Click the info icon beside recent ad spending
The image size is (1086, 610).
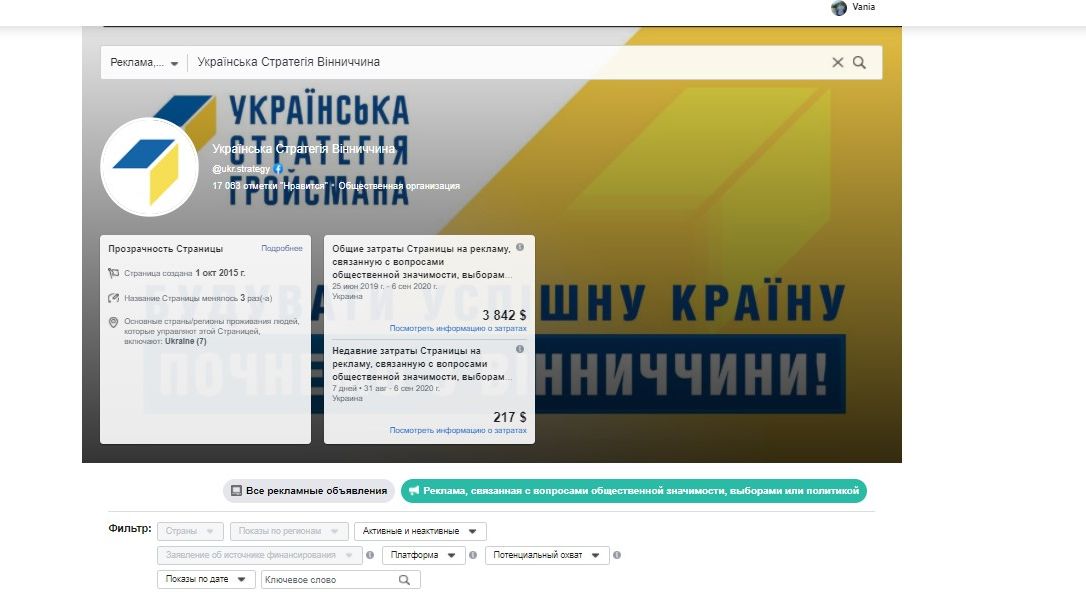[520, 349]
